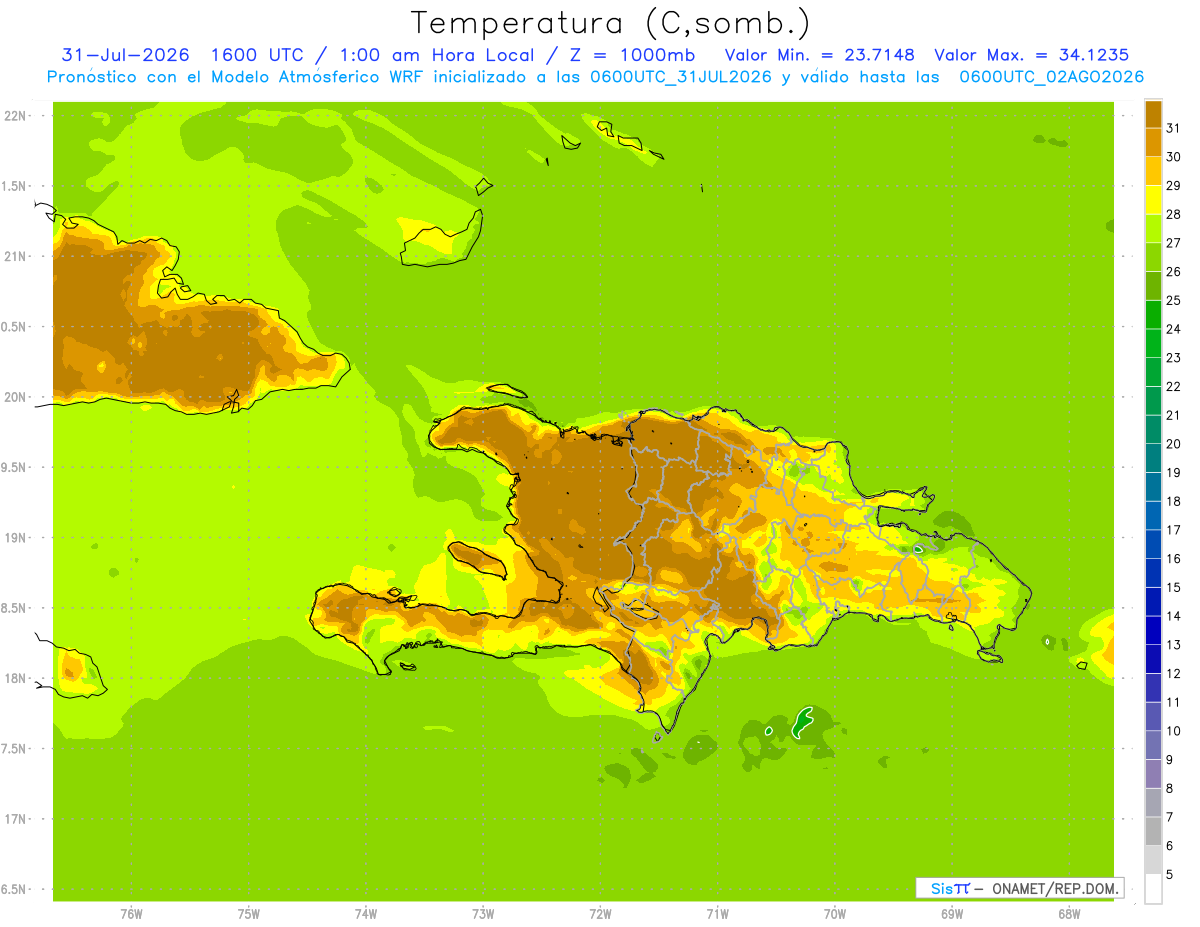Click legend value 5 on color scale
This screenshot has height=927, width=1200.
[x=1170, y=875]
